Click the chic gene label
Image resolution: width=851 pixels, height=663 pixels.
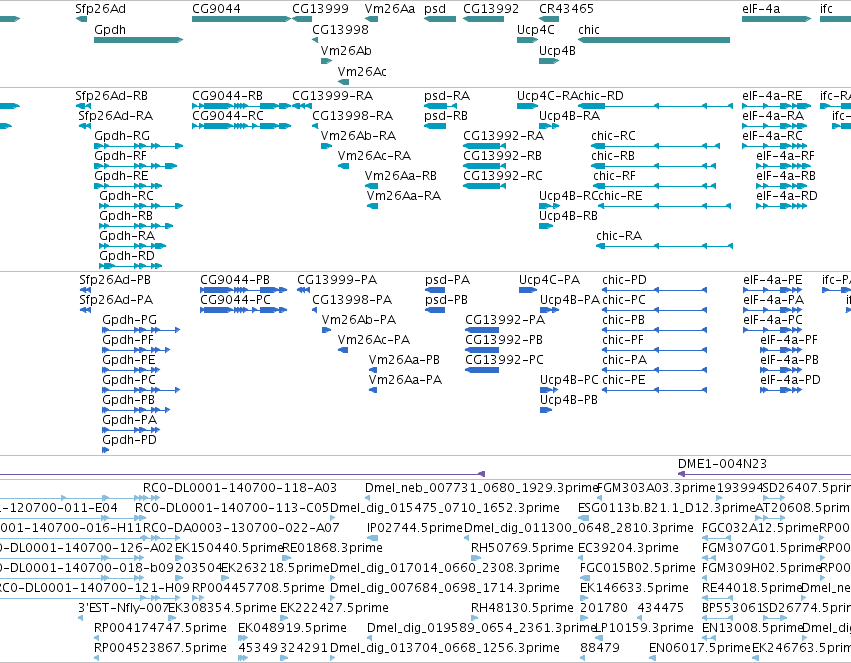coord(589,30)
